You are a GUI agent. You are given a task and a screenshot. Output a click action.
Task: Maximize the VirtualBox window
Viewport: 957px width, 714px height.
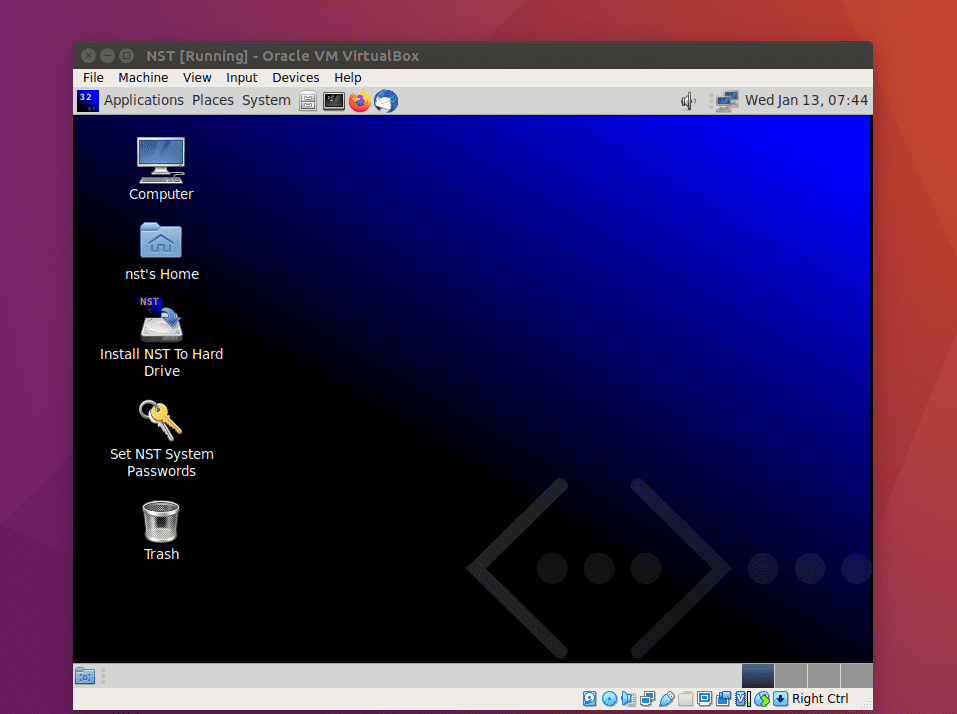[126, 56]
